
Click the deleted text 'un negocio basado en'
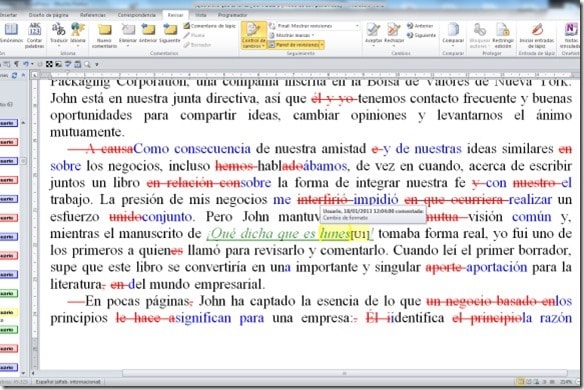(491, 301)
